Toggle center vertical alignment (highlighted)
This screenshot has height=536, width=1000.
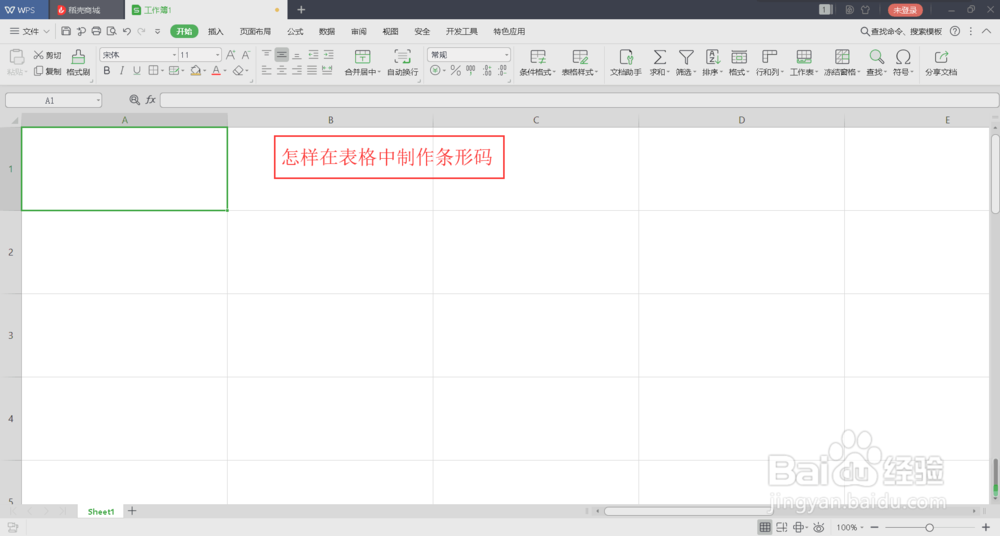point(281,55)
